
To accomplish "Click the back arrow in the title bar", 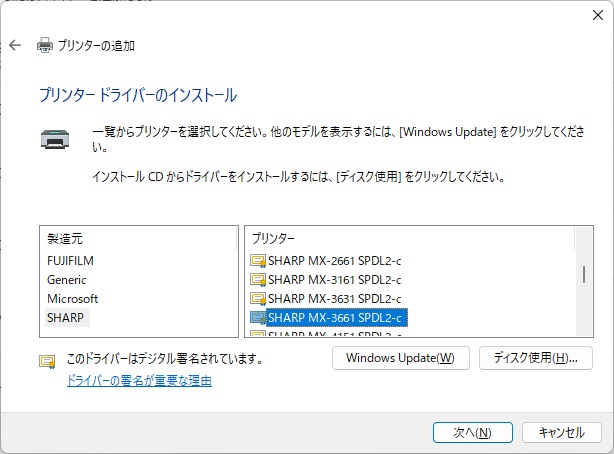I will point(15,45).
